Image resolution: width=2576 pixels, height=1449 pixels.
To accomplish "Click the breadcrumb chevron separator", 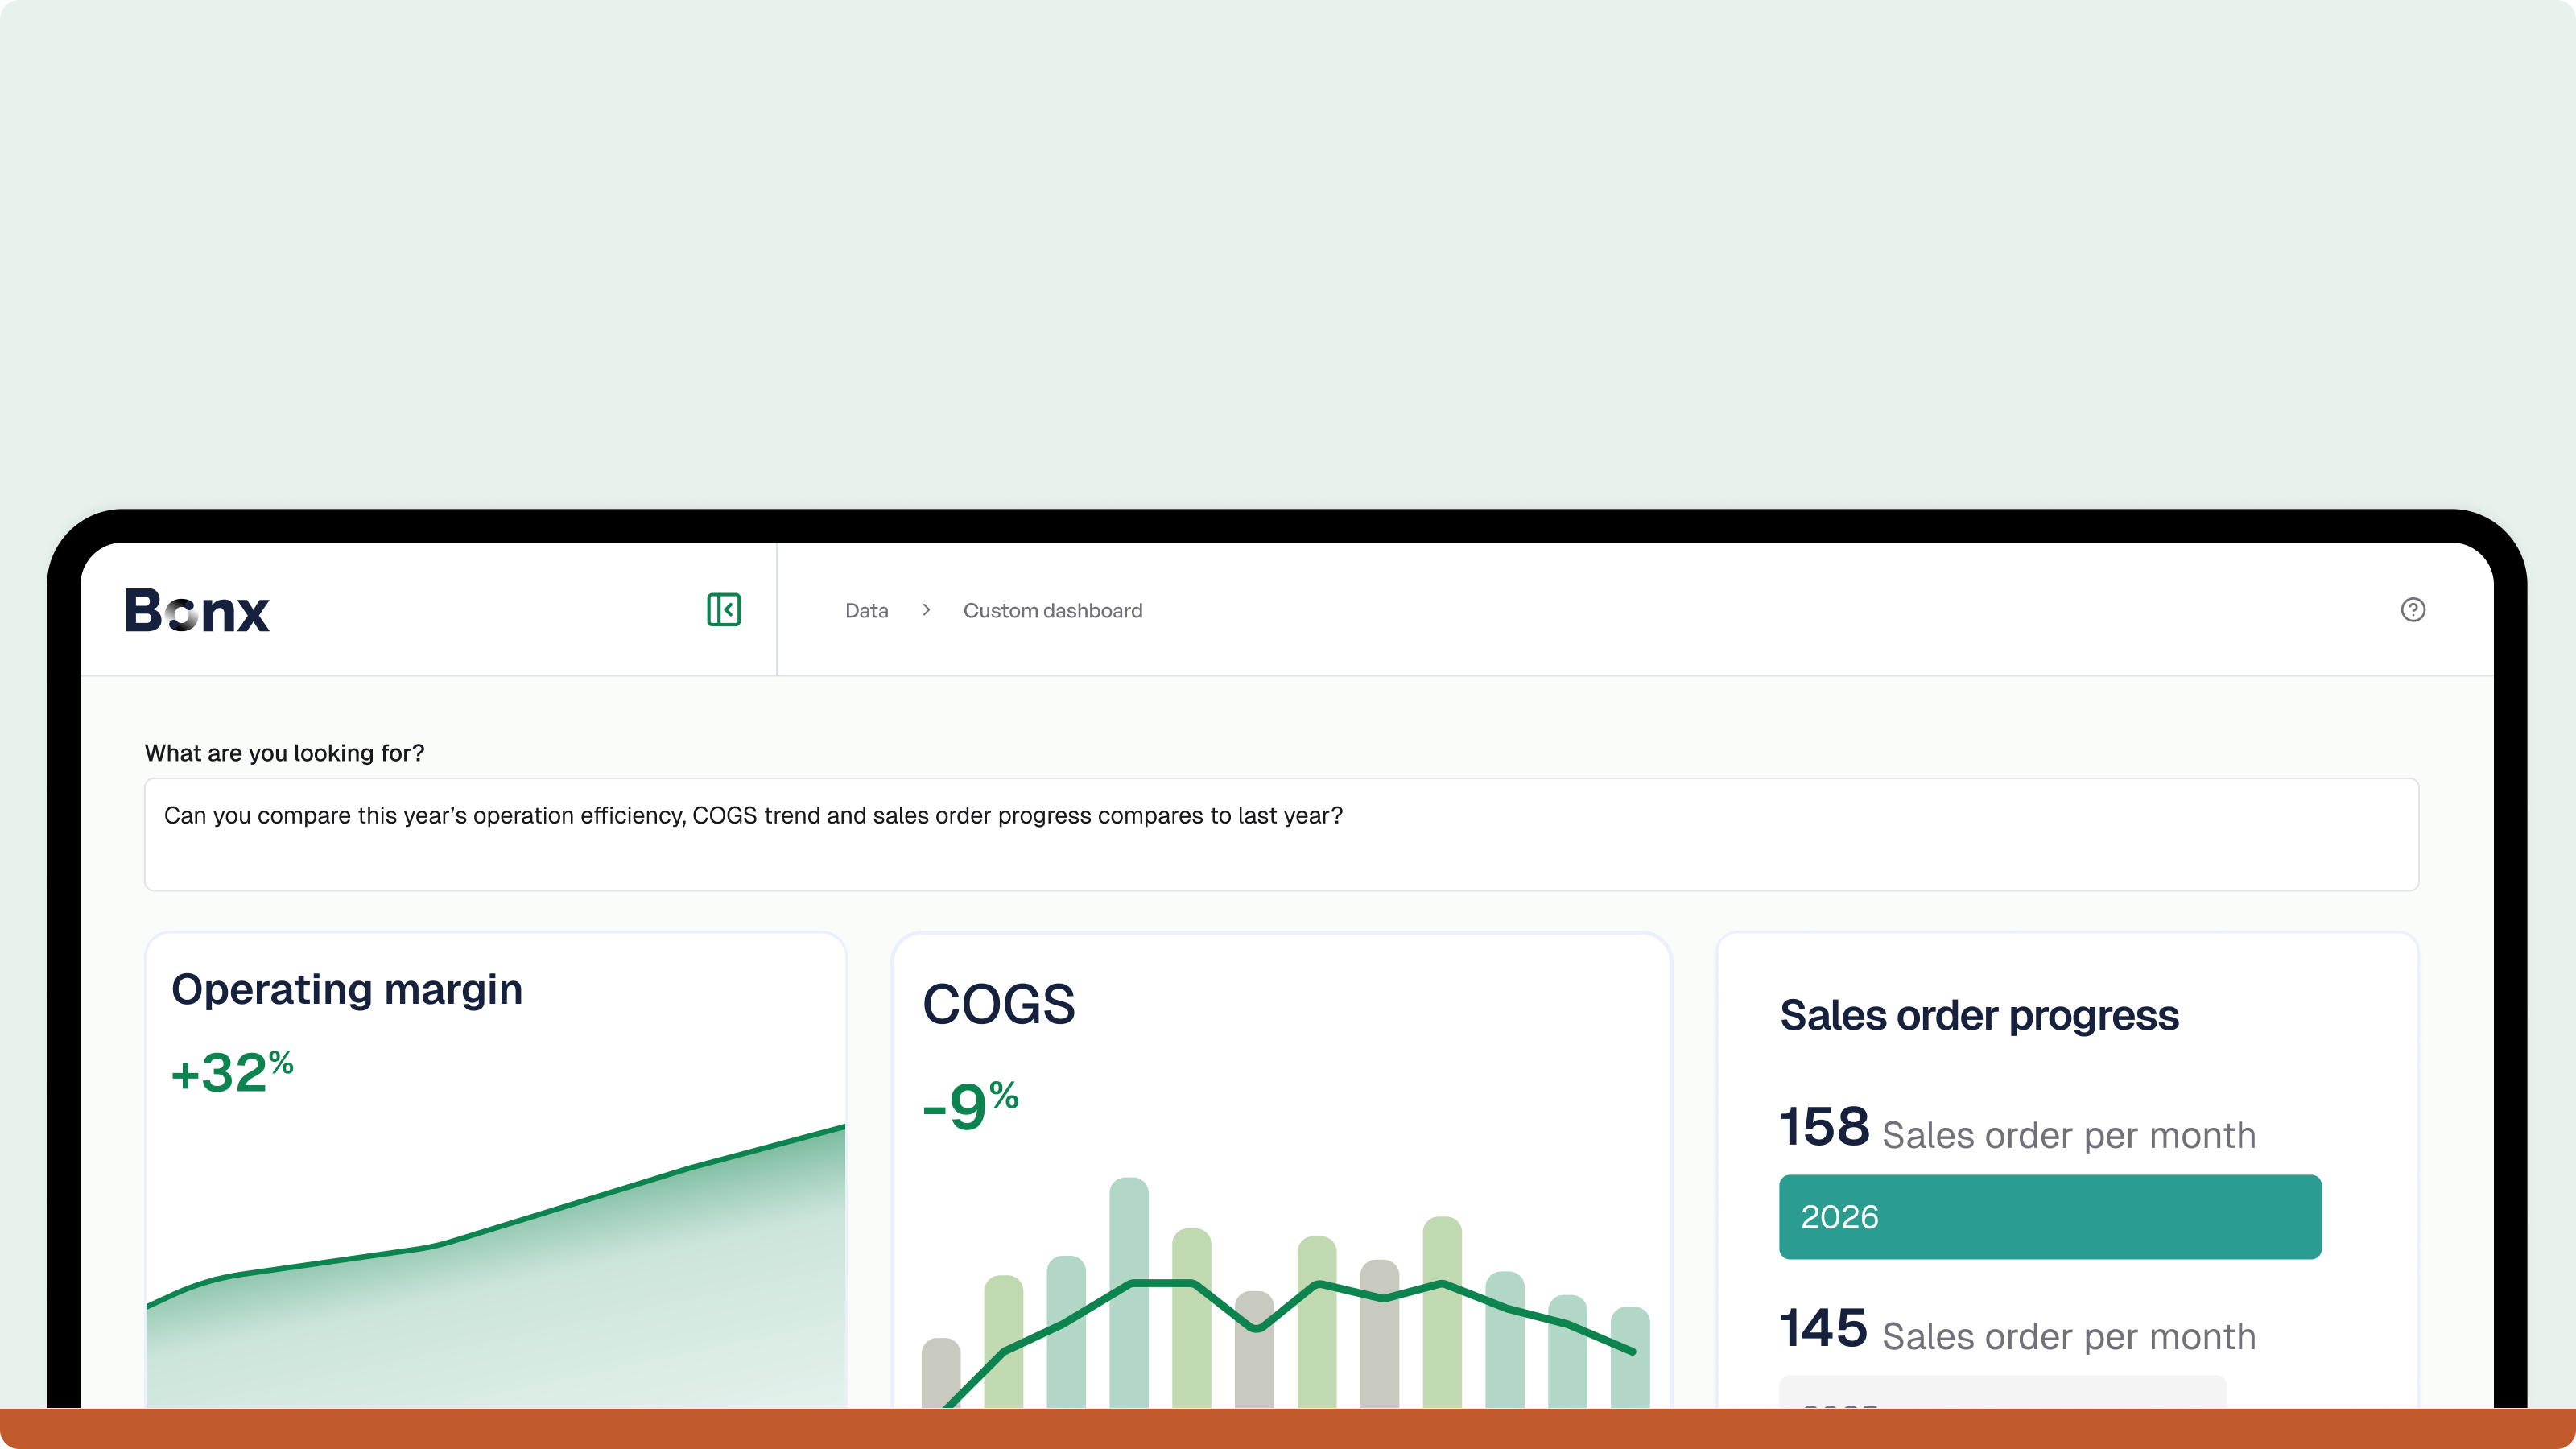I will click(x=926, y=610).
